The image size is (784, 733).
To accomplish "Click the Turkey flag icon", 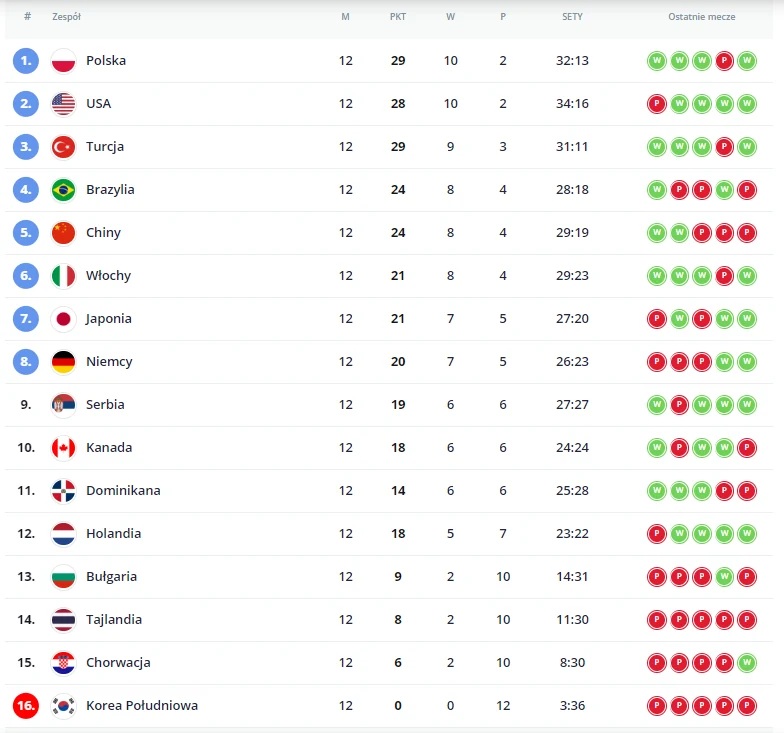I will [x=63, y=147].
